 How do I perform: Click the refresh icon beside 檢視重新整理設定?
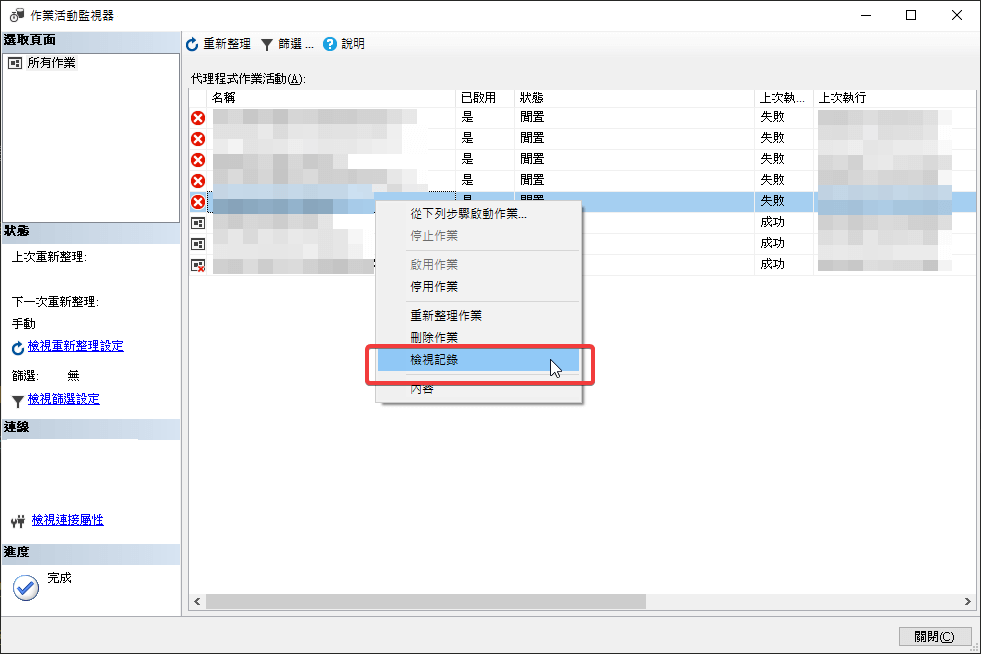(x=16, y=347)
